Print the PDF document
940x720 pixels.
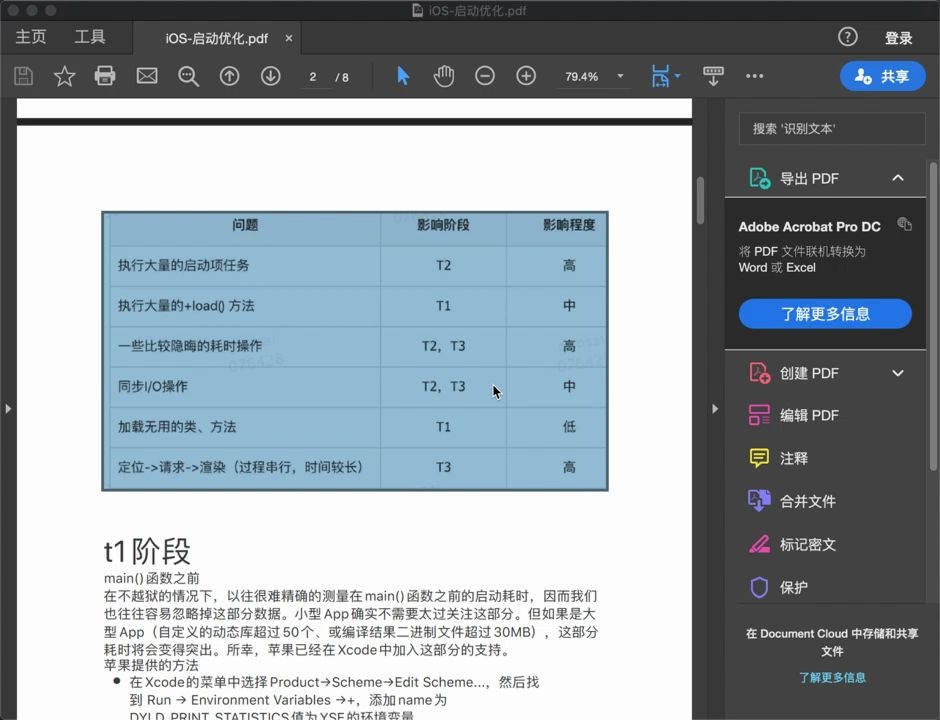105,75
